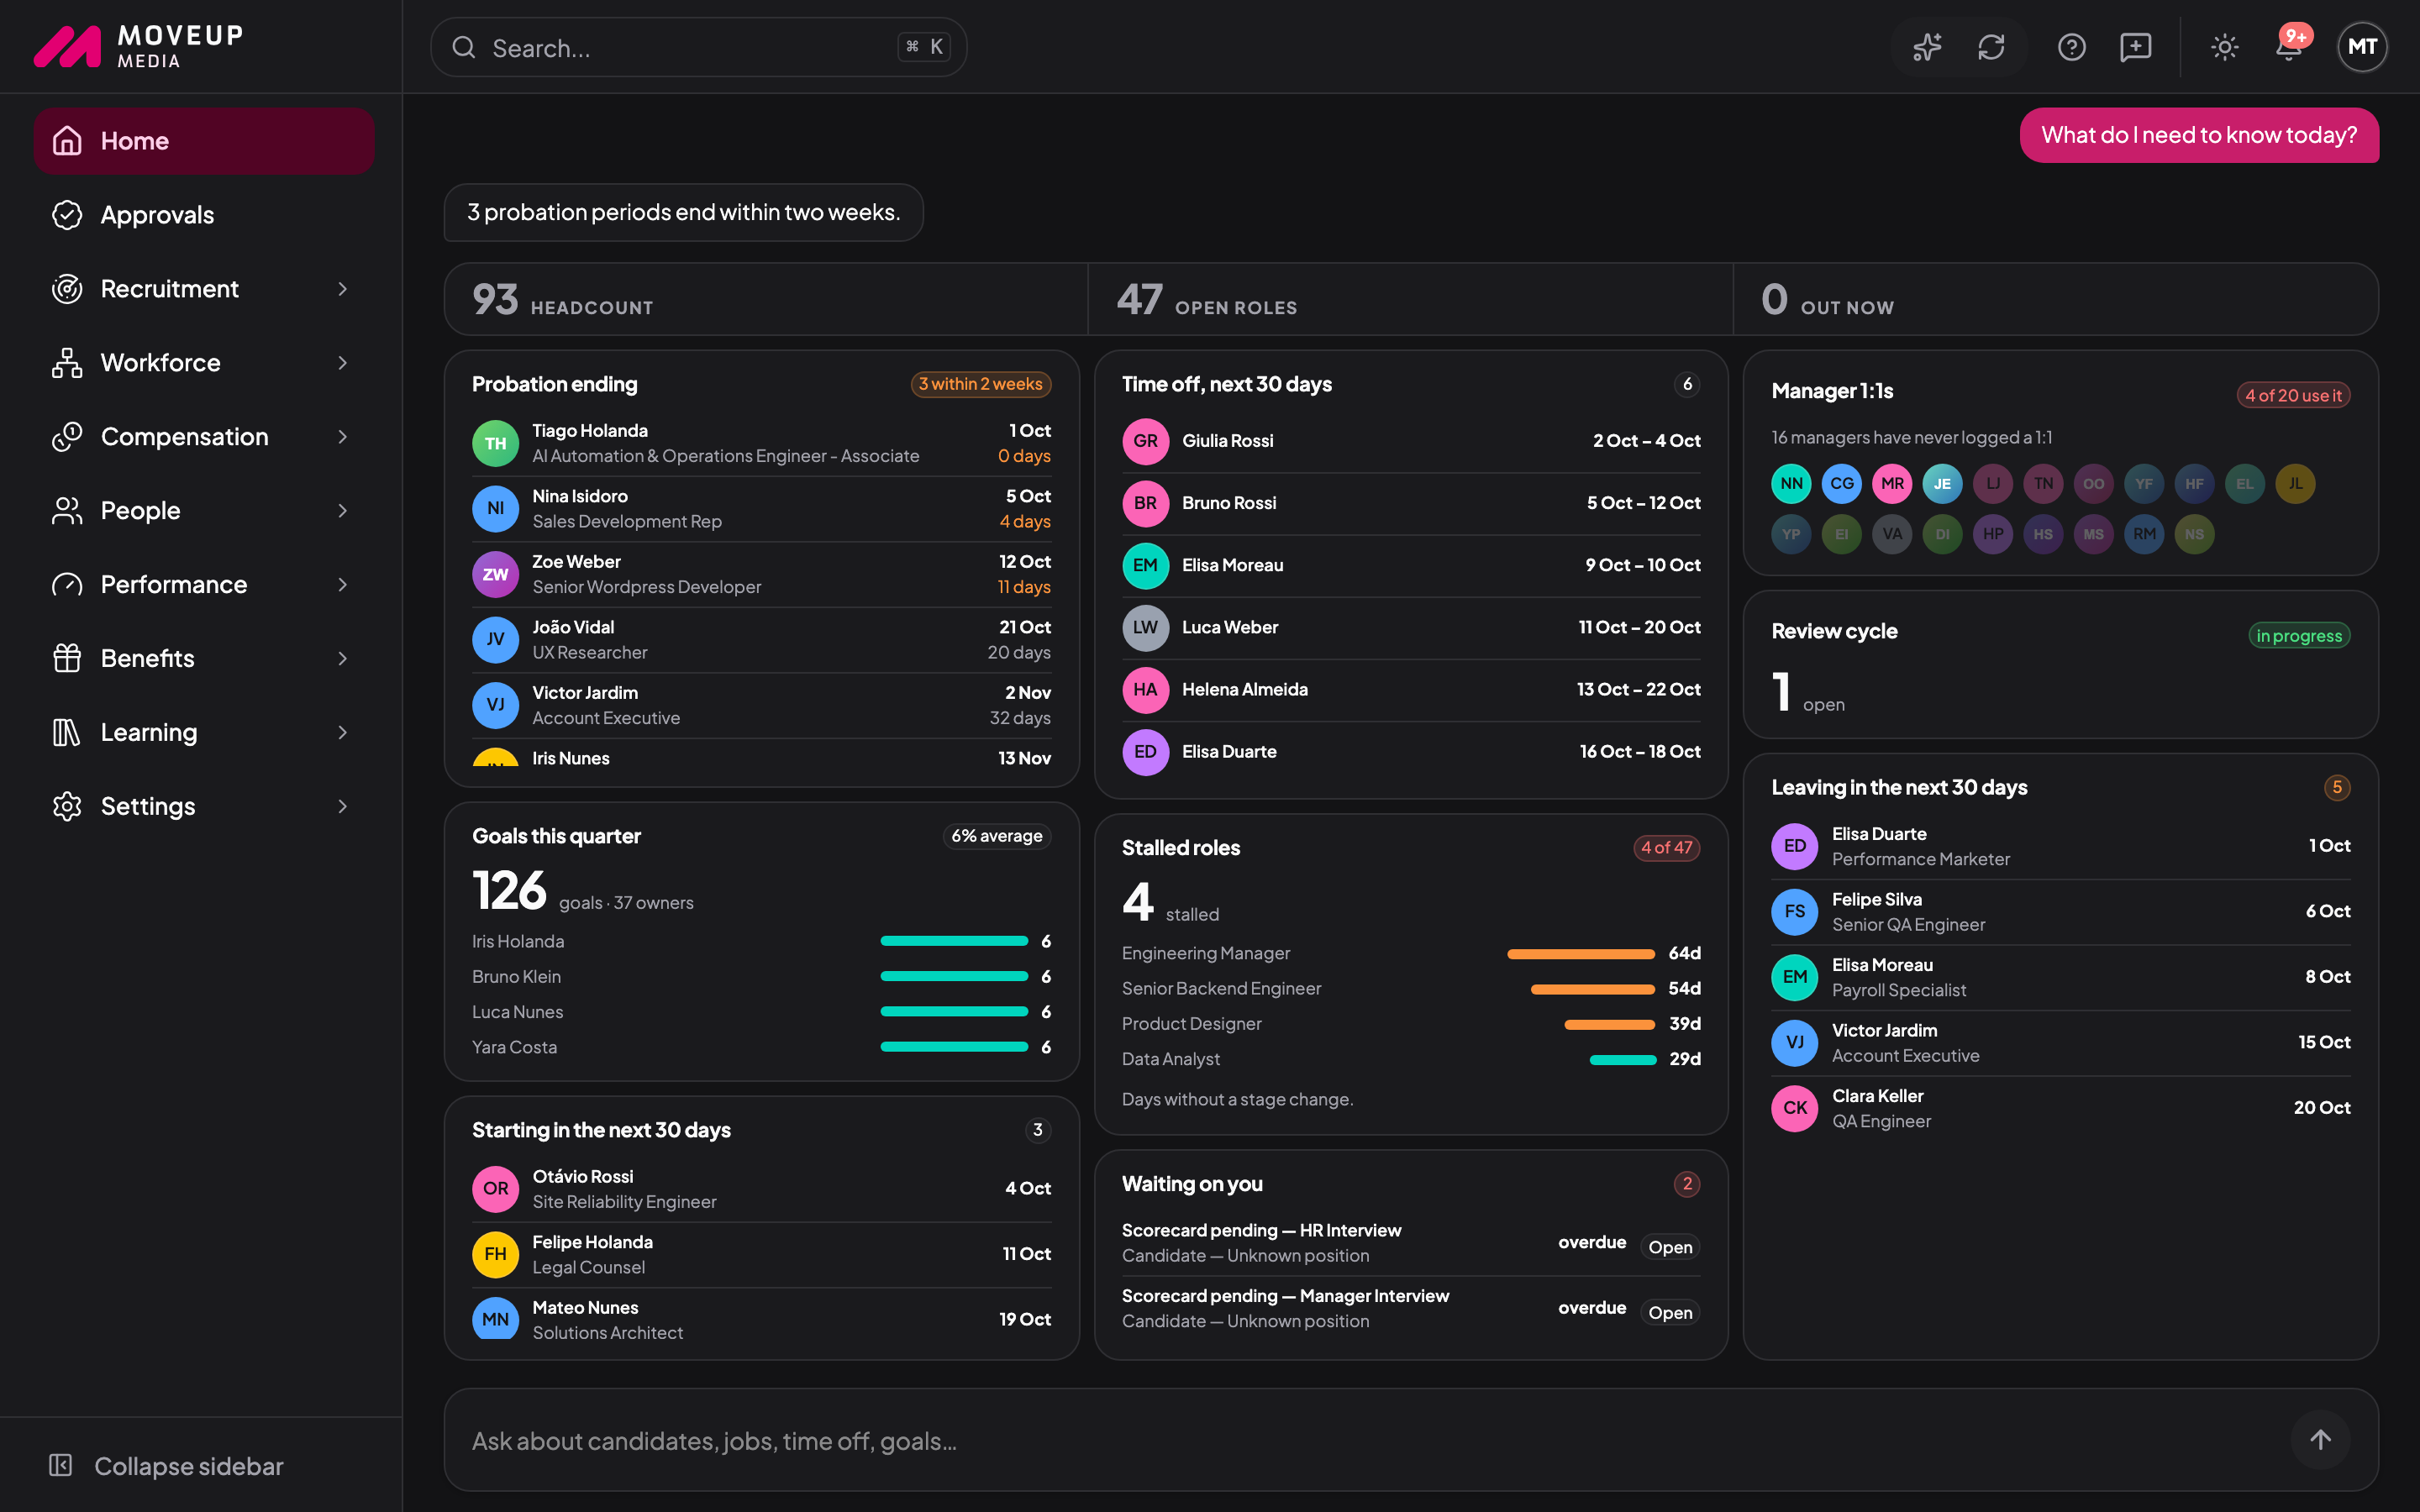2420x1512 pixels.
Task: Collapse the sidebar
Action: (x=167, y=1465)
